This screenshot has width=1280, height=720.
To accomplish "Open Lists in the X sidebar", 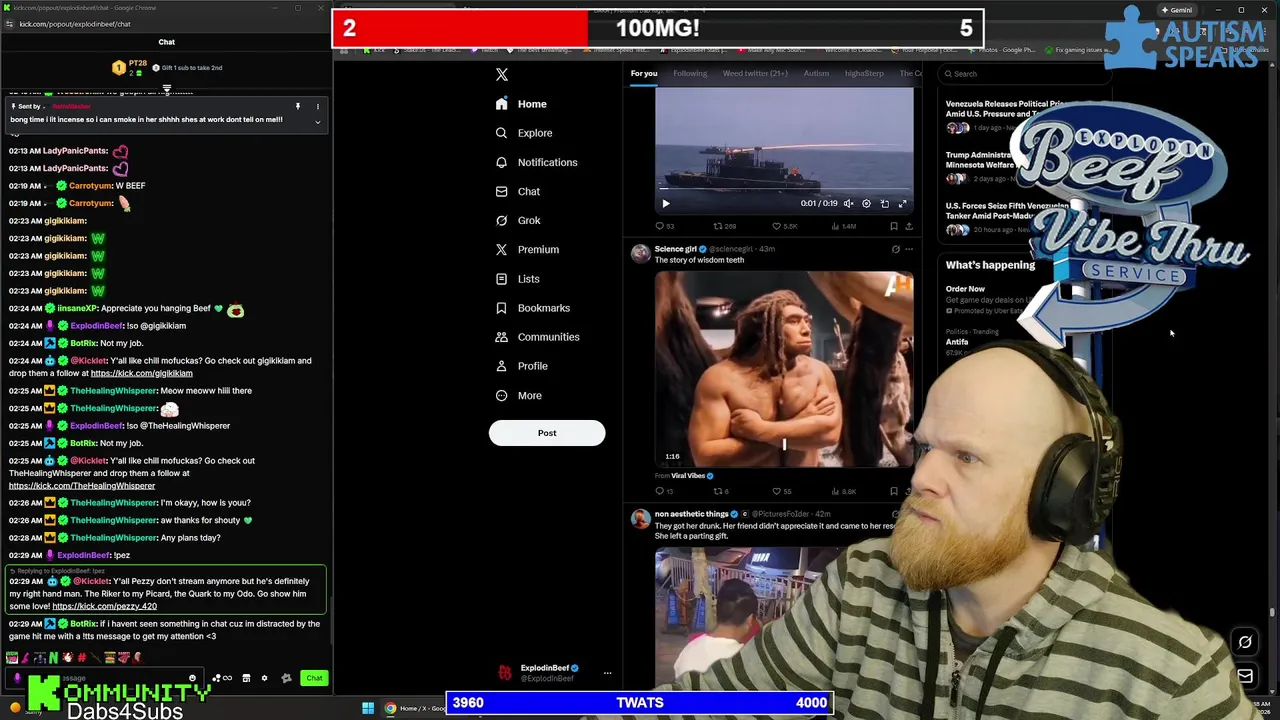I will 517,279.
